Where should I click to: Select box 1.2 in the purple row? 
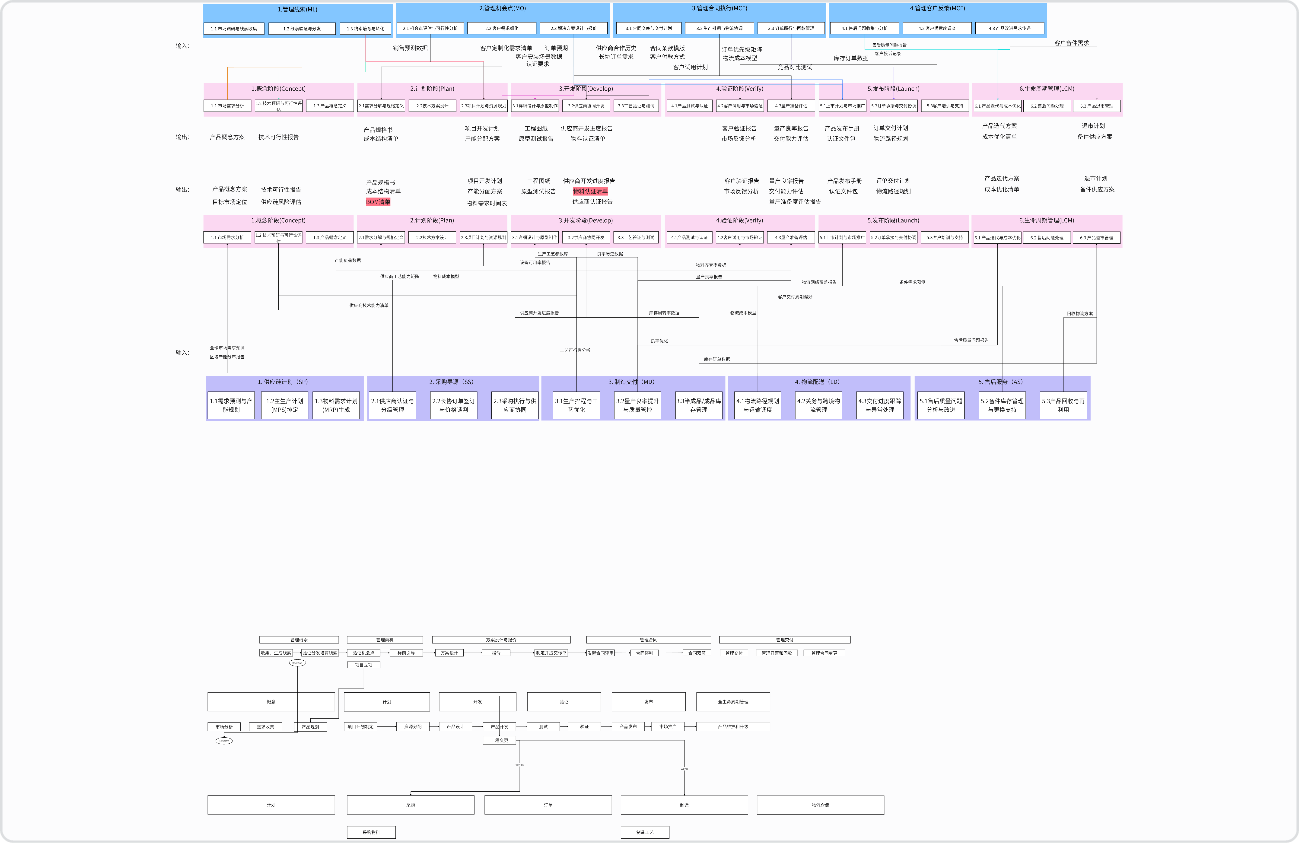pos(283,404)
